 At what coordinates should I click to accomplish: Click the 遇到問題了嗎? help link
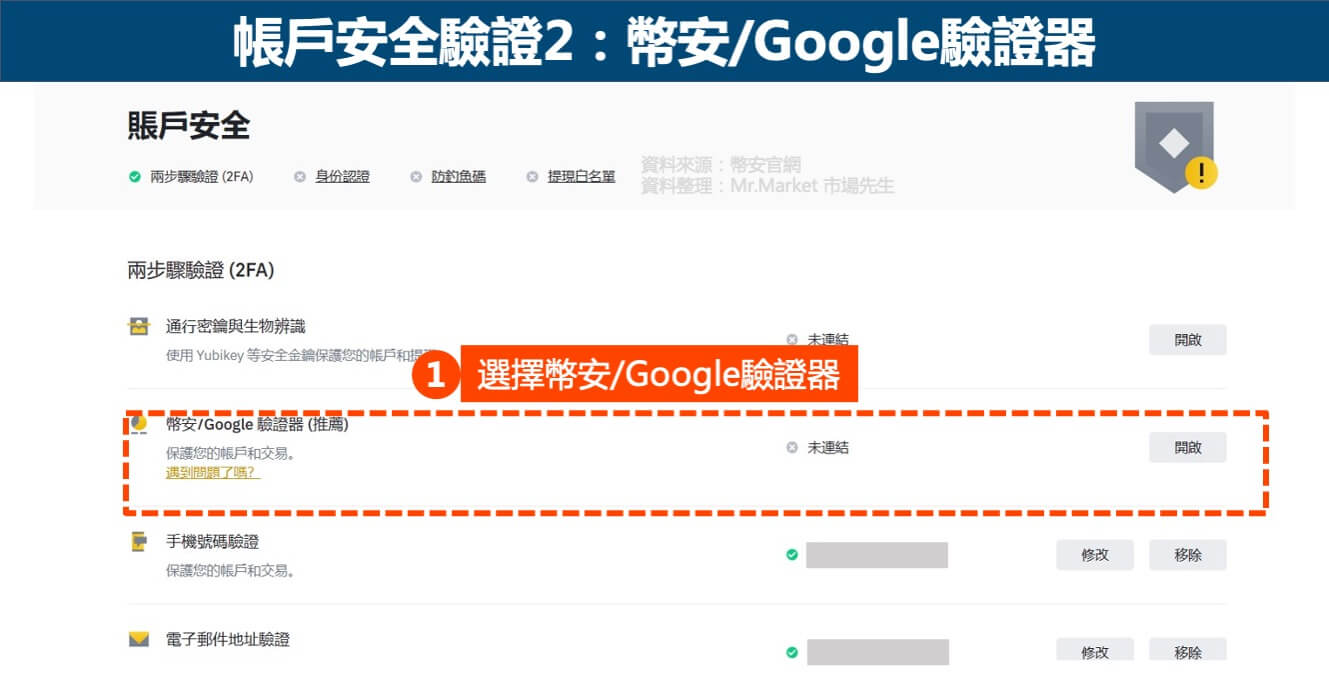point(212,472)
